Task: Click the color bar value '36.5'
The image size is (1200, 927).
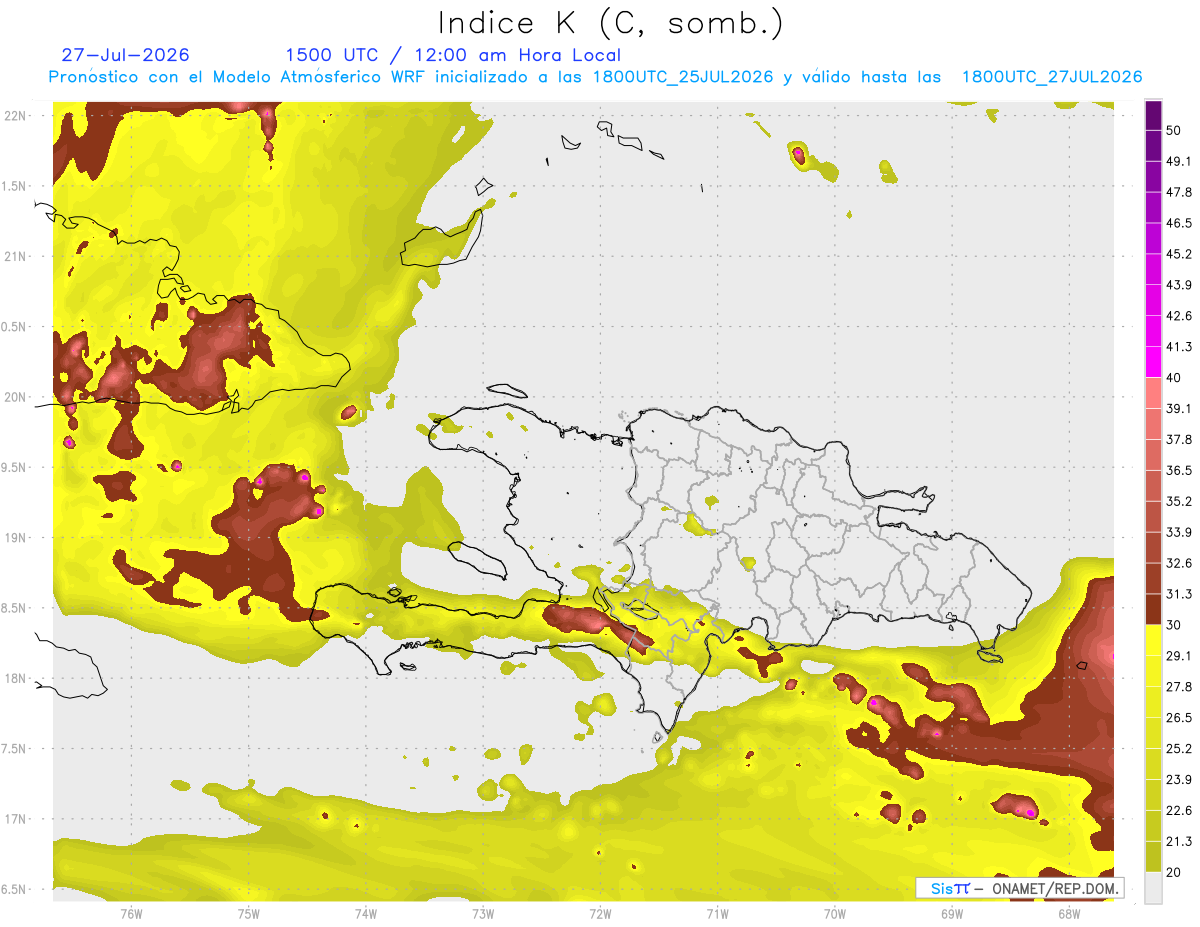Action: [x=1179, y=470]
